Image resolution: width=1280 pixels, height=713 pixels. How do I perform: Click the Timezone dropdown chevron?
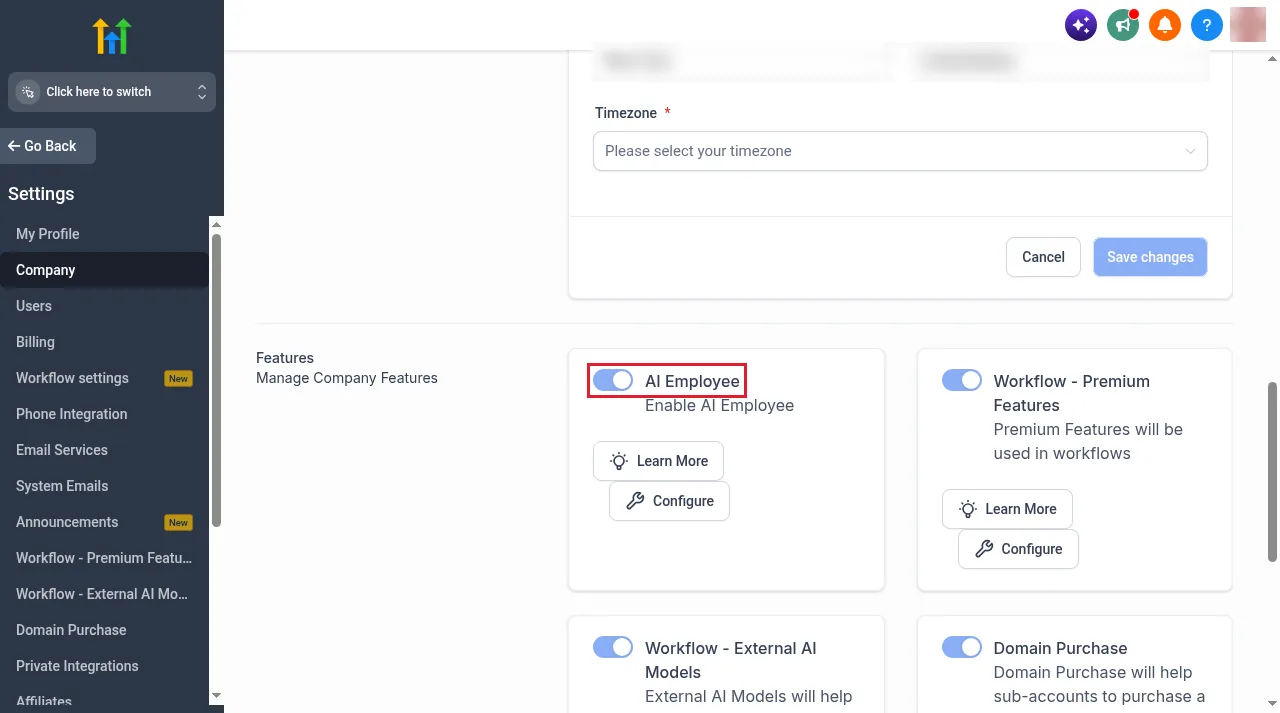pos(1190,151)
